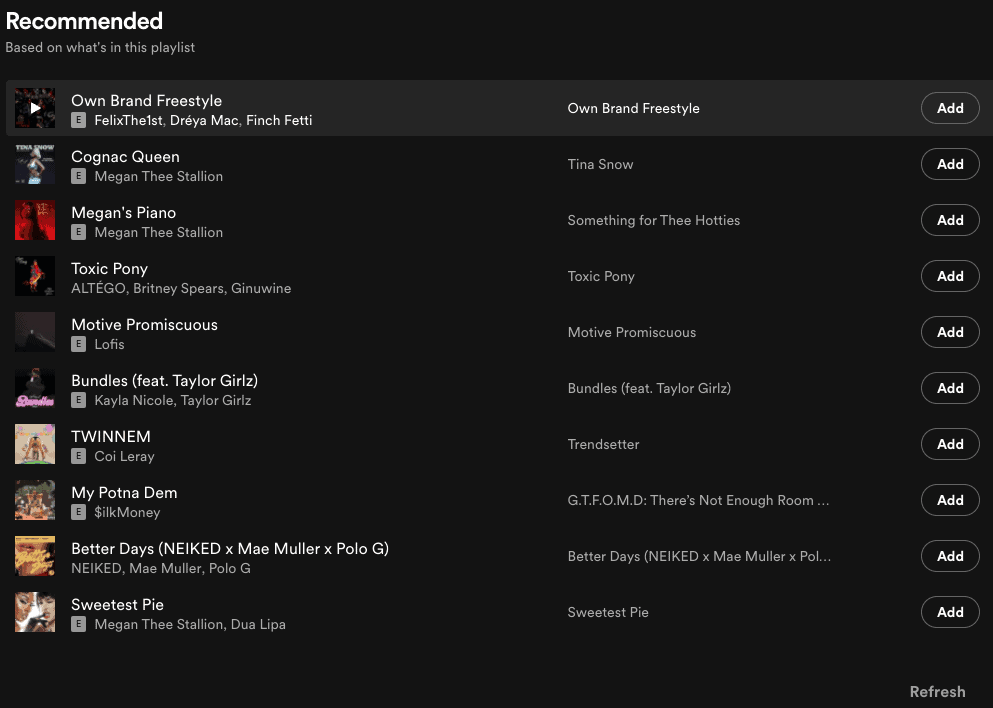This screenshot has width=993, height=708.
Task: Play Own Brand Freestyle track
Action: [35, 108]
